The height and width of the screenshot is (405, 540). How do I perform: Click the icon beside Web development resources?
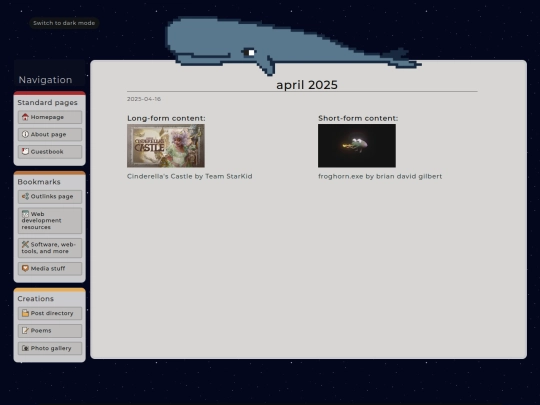[25, 214]
